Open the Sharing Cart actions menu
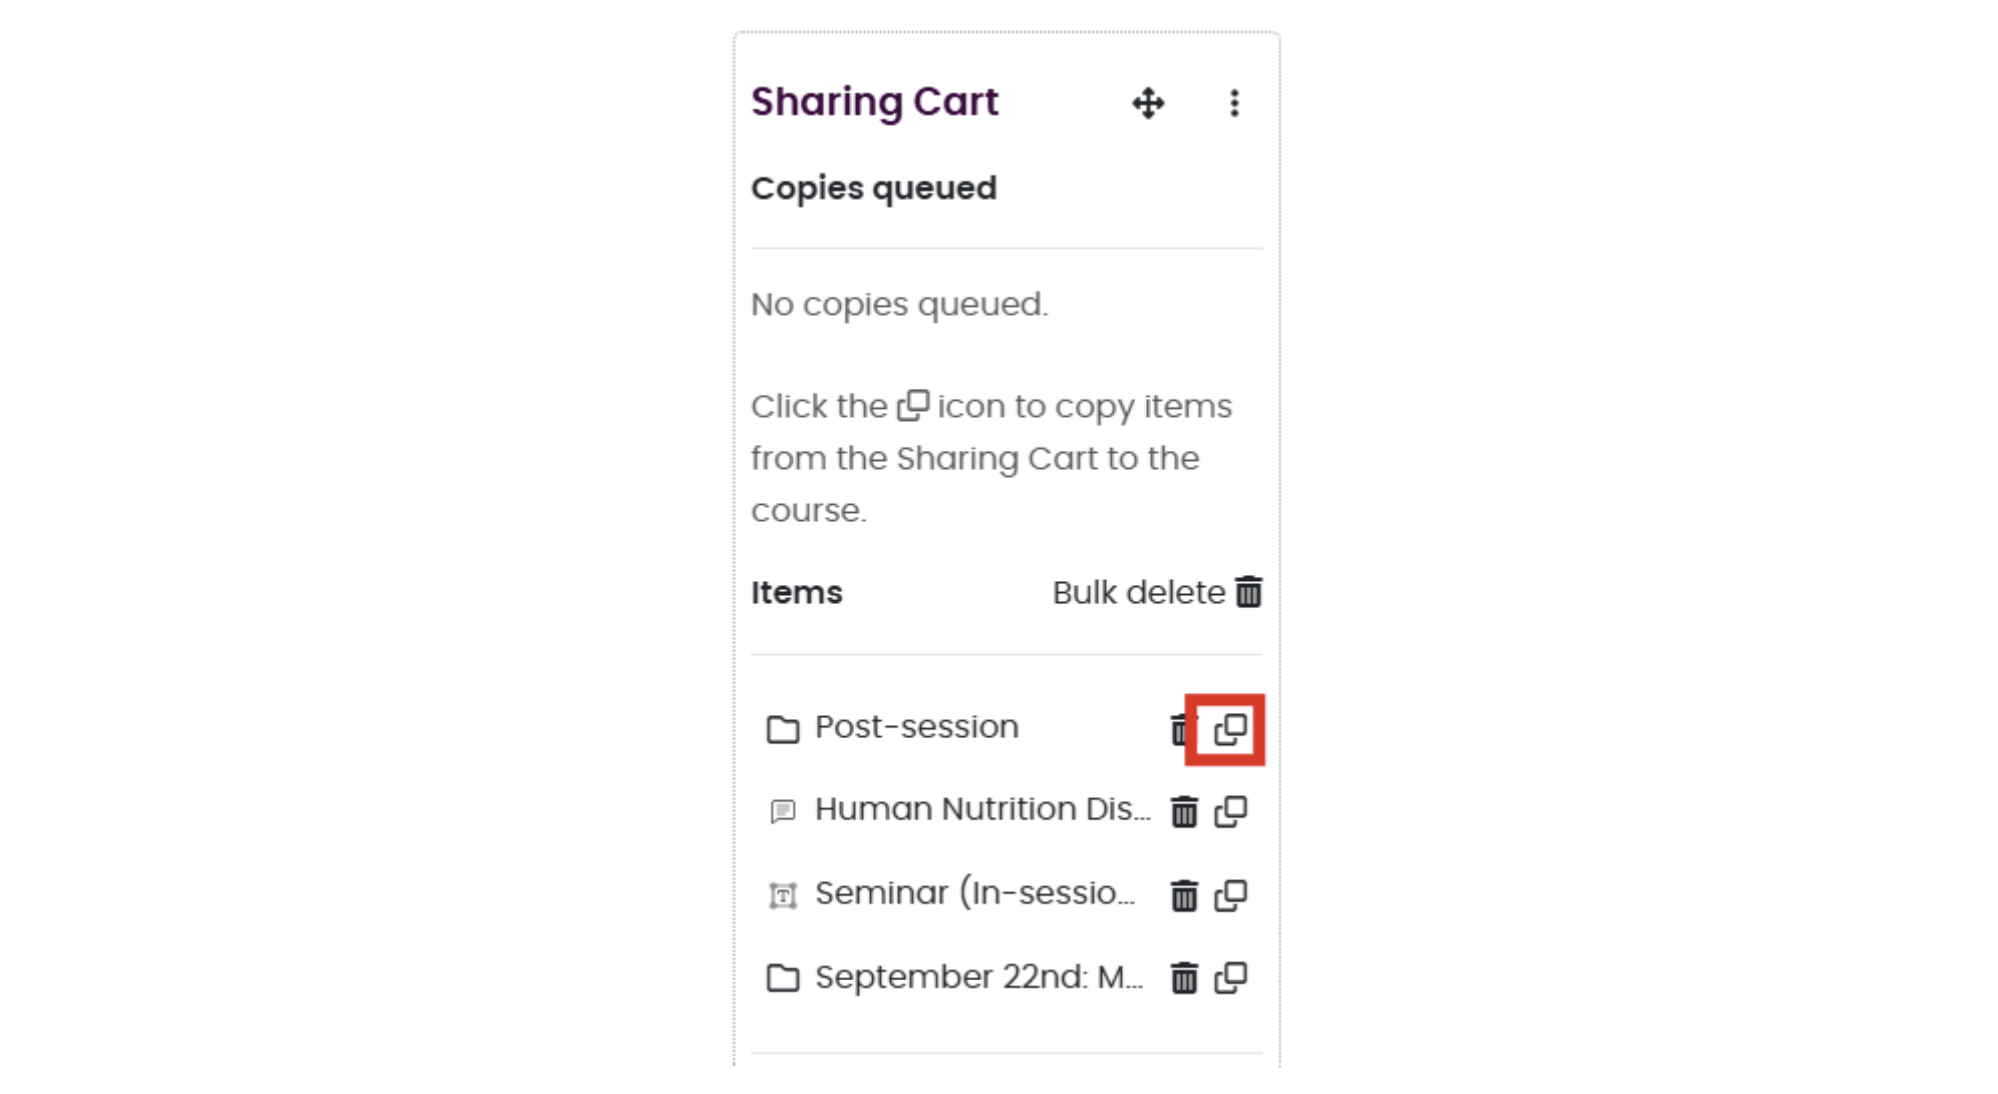Screen dimensions: 1998x1094 (1234, 102)
